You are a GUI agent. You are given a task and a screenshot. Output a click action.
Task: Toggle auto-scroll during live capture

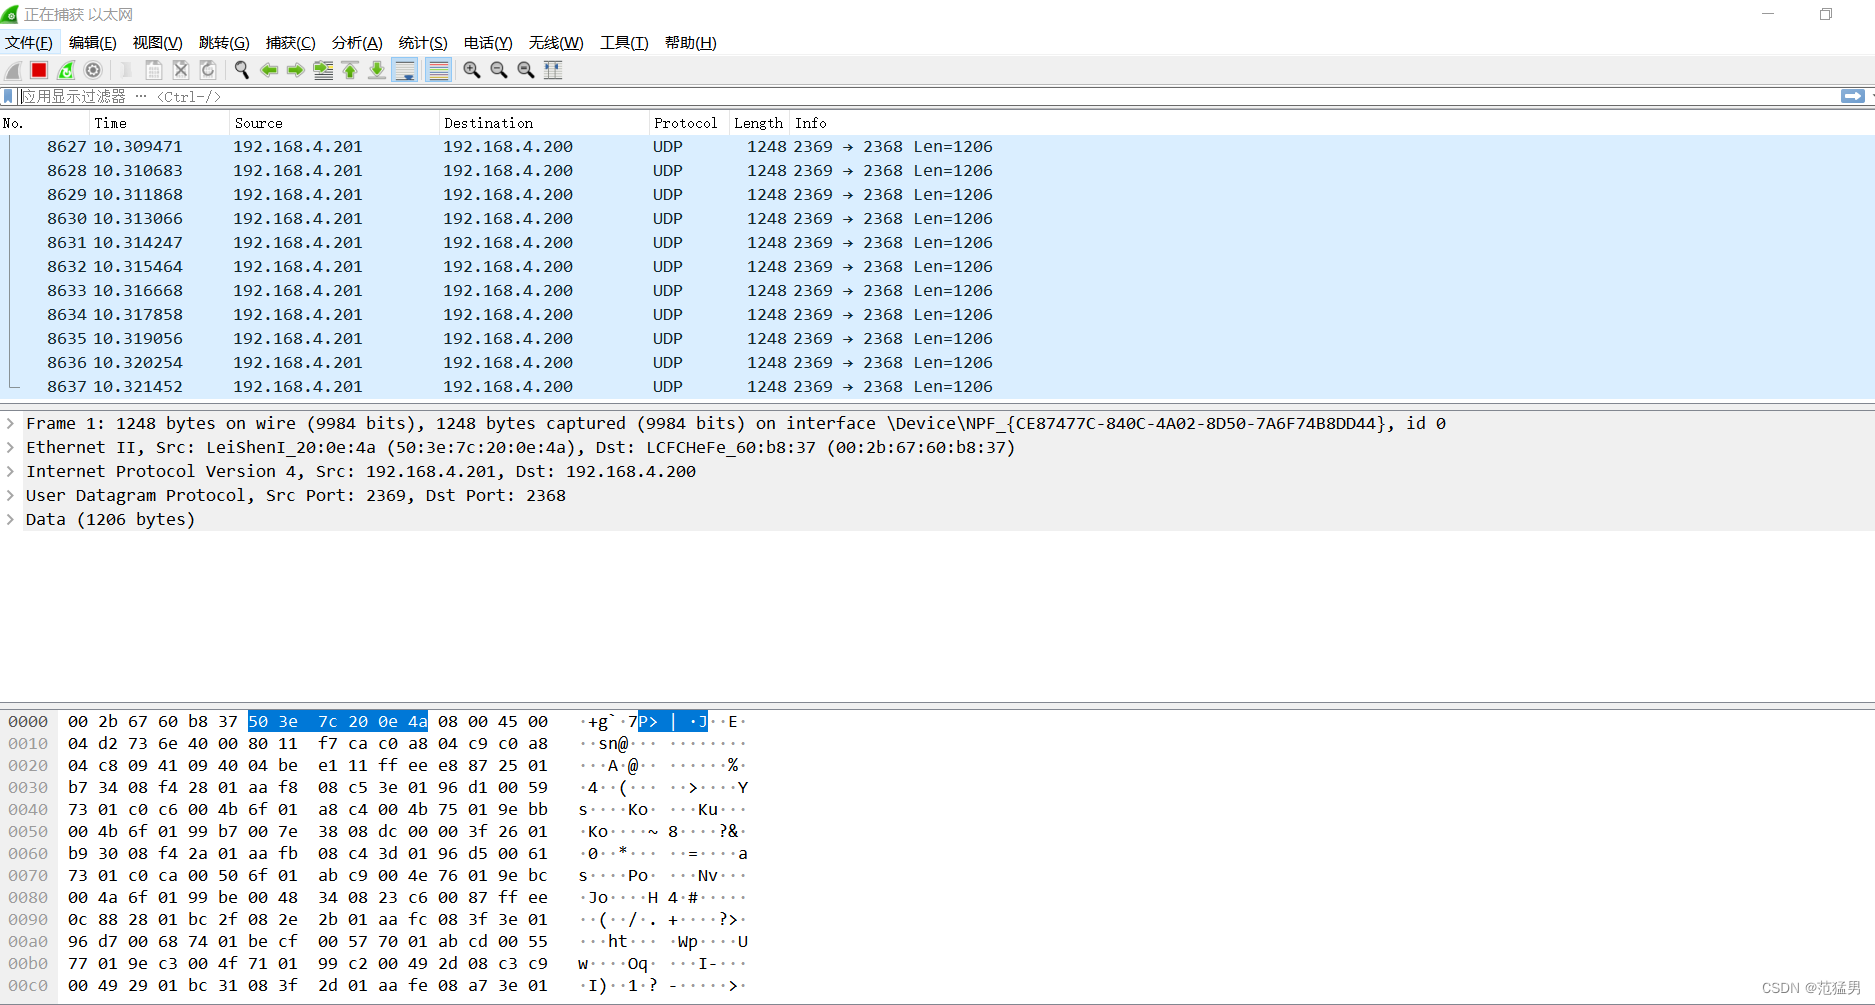click(405, 70)
